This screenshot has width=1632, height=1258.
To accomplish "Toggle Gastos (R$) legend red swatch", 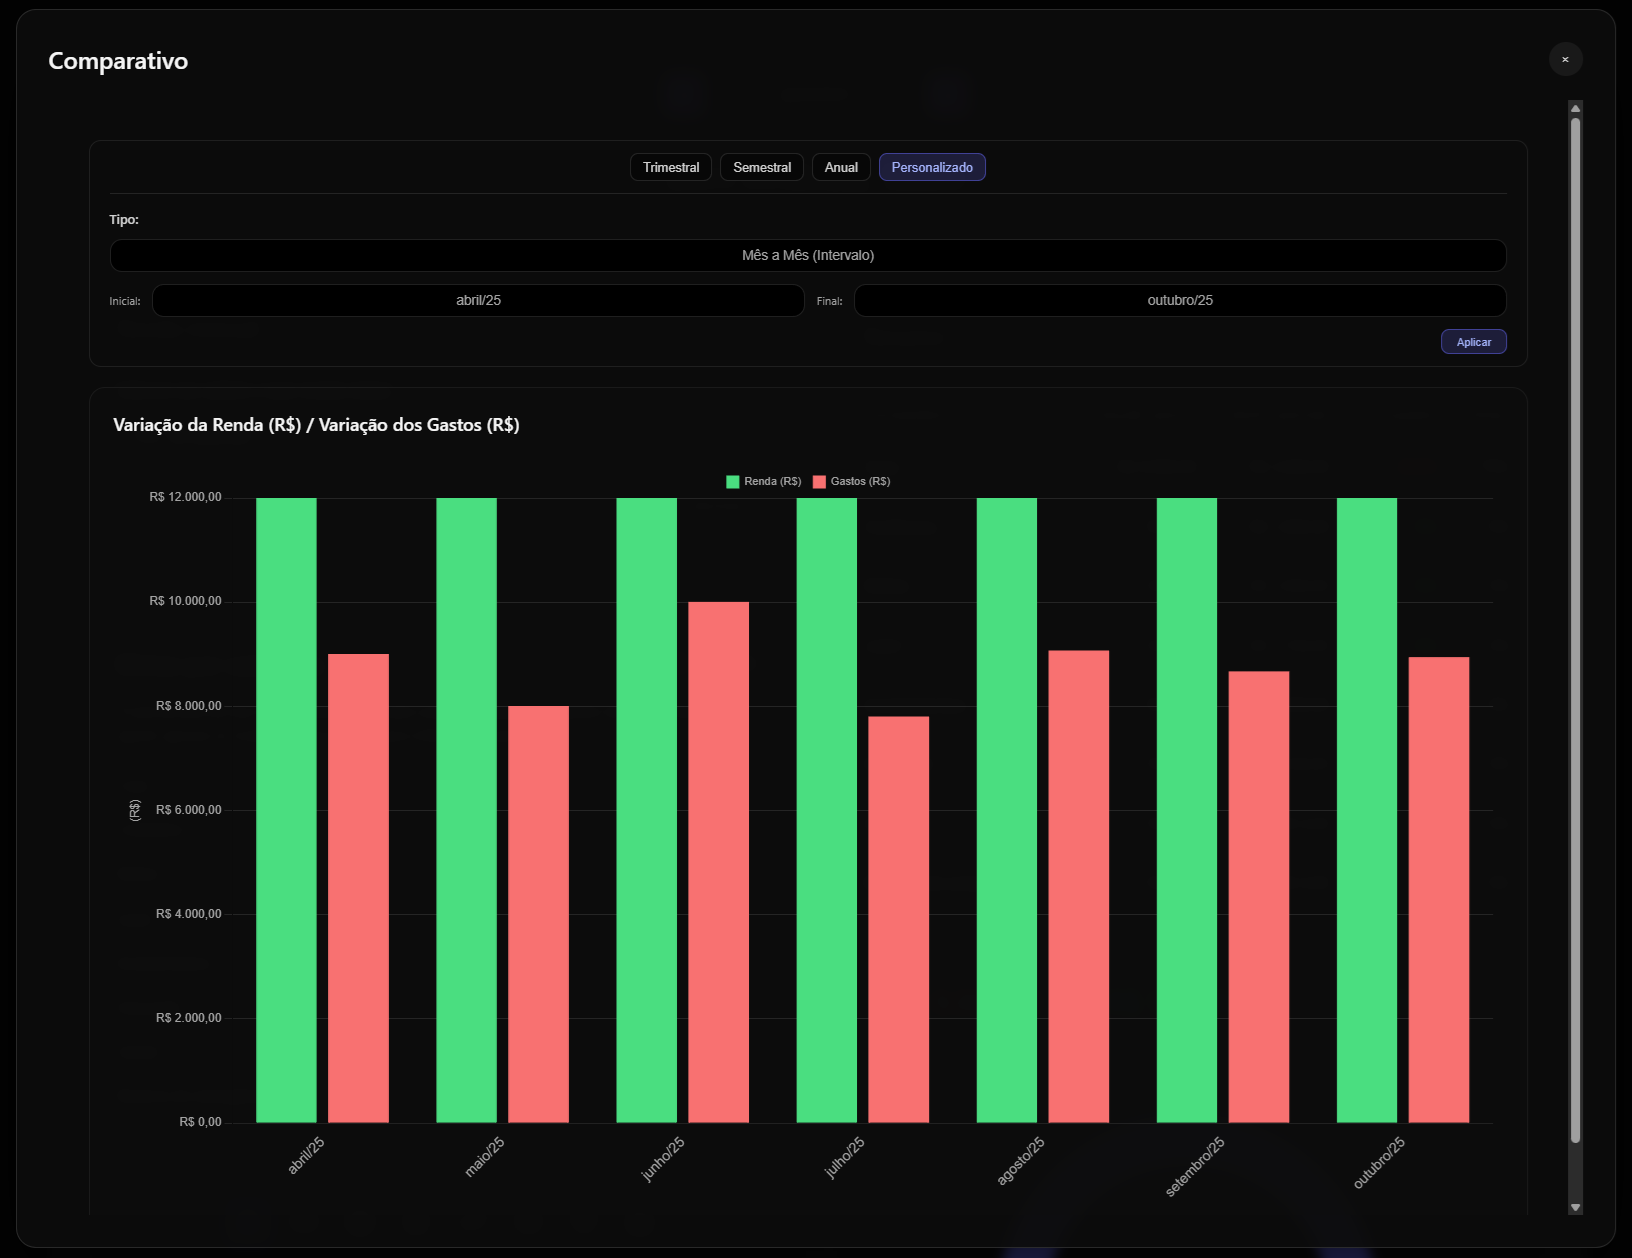I will click(819, 482).
